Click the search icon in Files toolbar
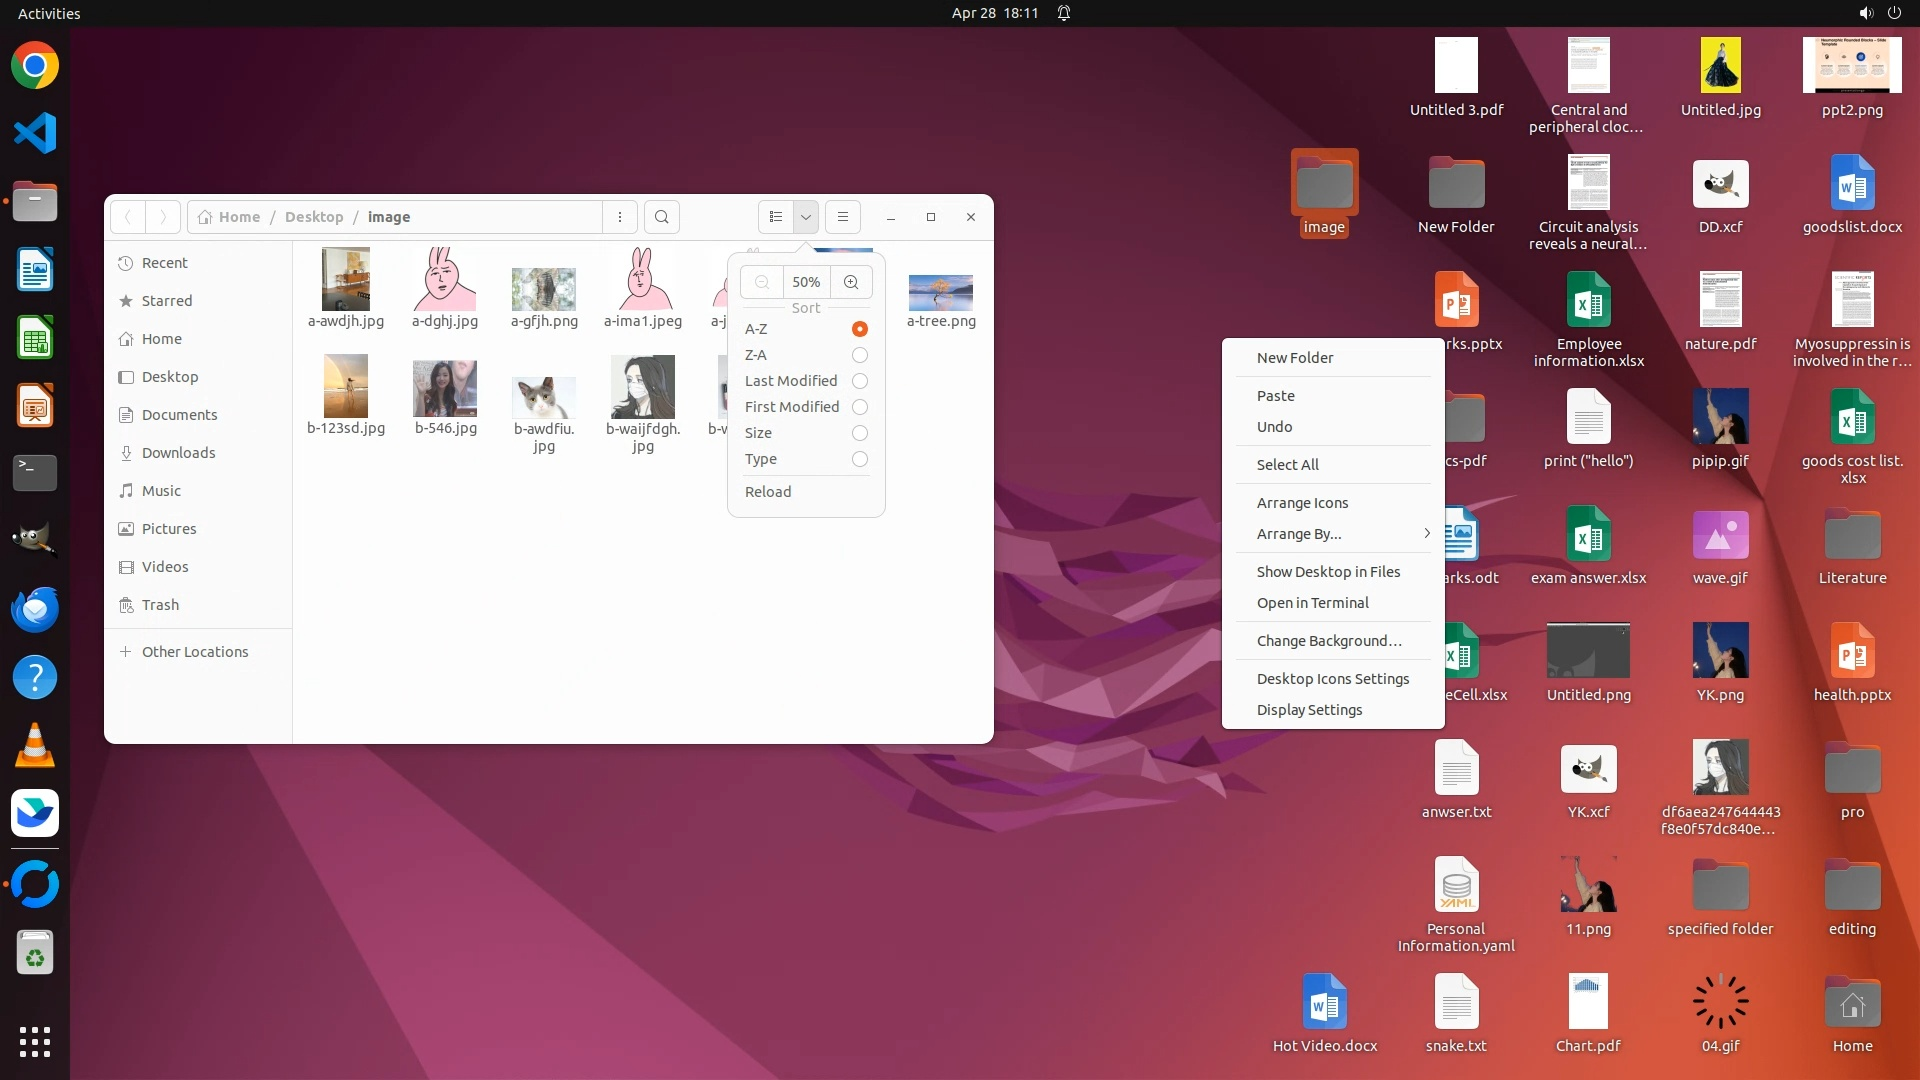Image resolution: width=1920 pixels, height=1080 pixels. 661,217
